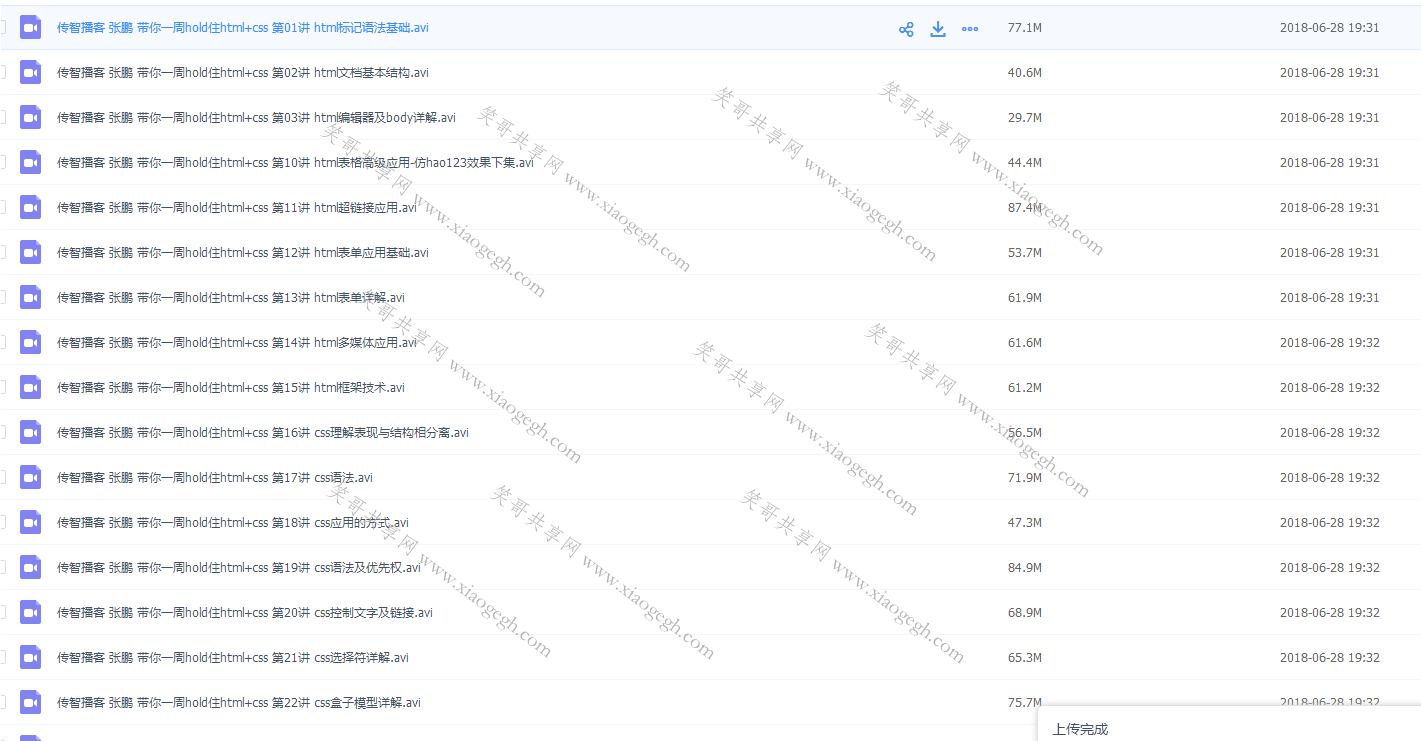Click the file size 65.3M
The width and height of the screenshot is (1421, 741).
click(1025, 658)
